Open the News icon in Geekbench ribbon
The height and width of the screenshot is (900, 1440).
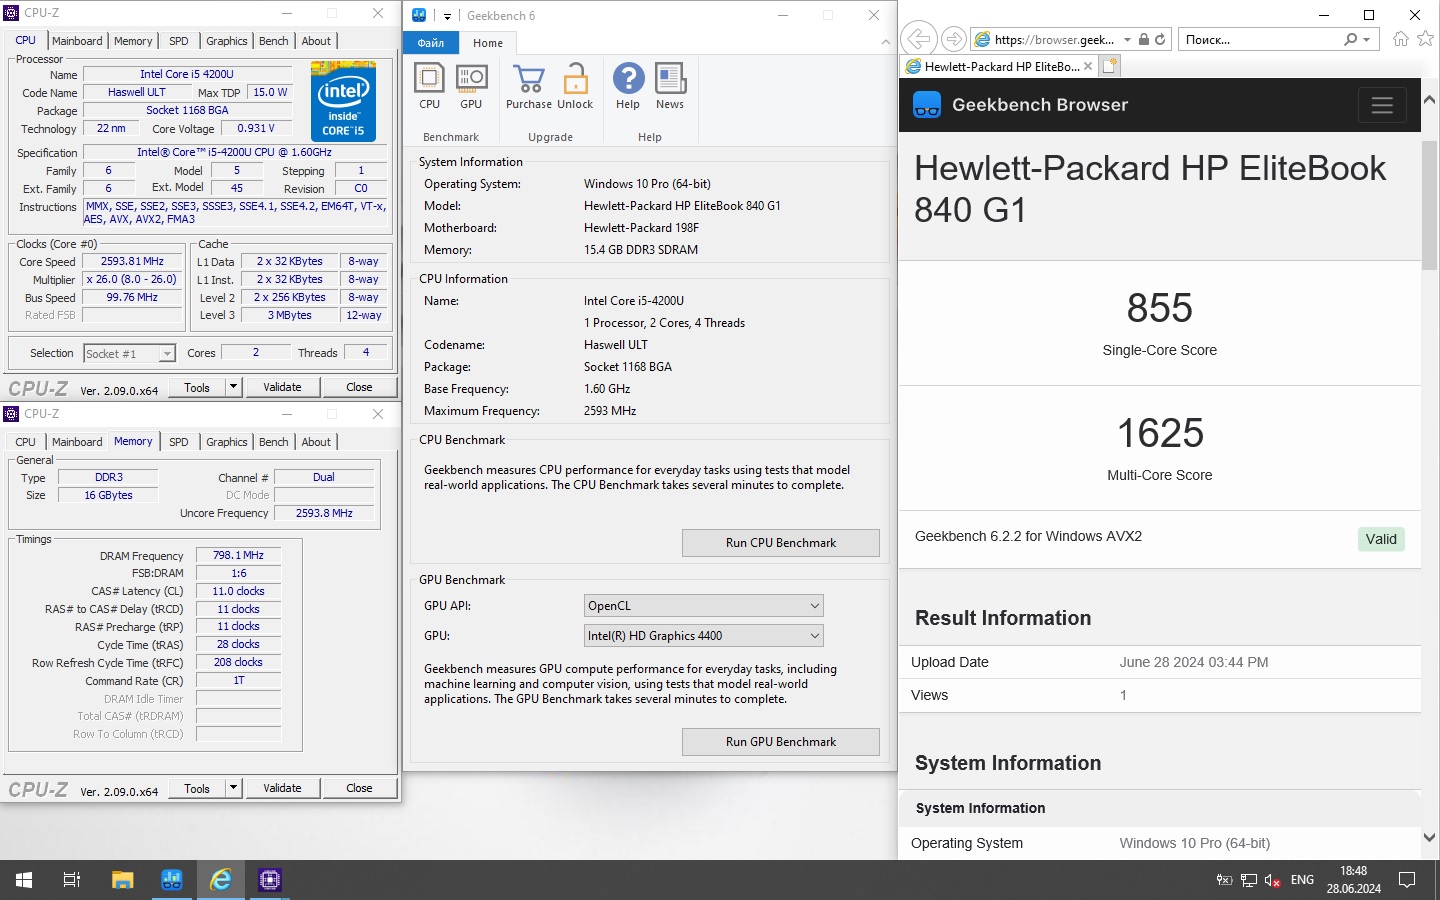(x=670, y=79)
